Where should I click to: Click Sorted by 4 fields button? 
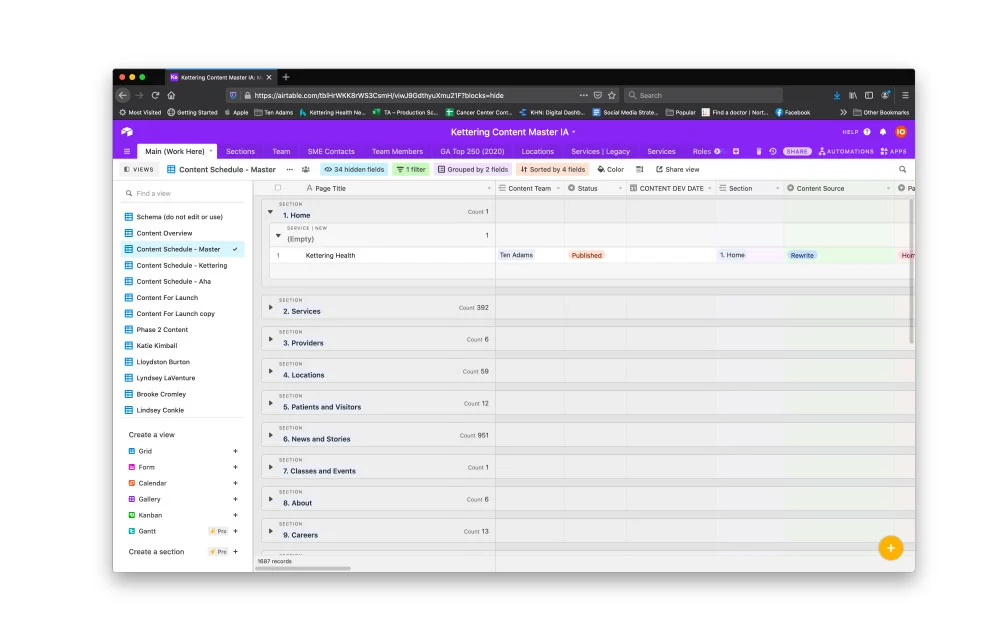pyautogui.click(x=552, y=170)
